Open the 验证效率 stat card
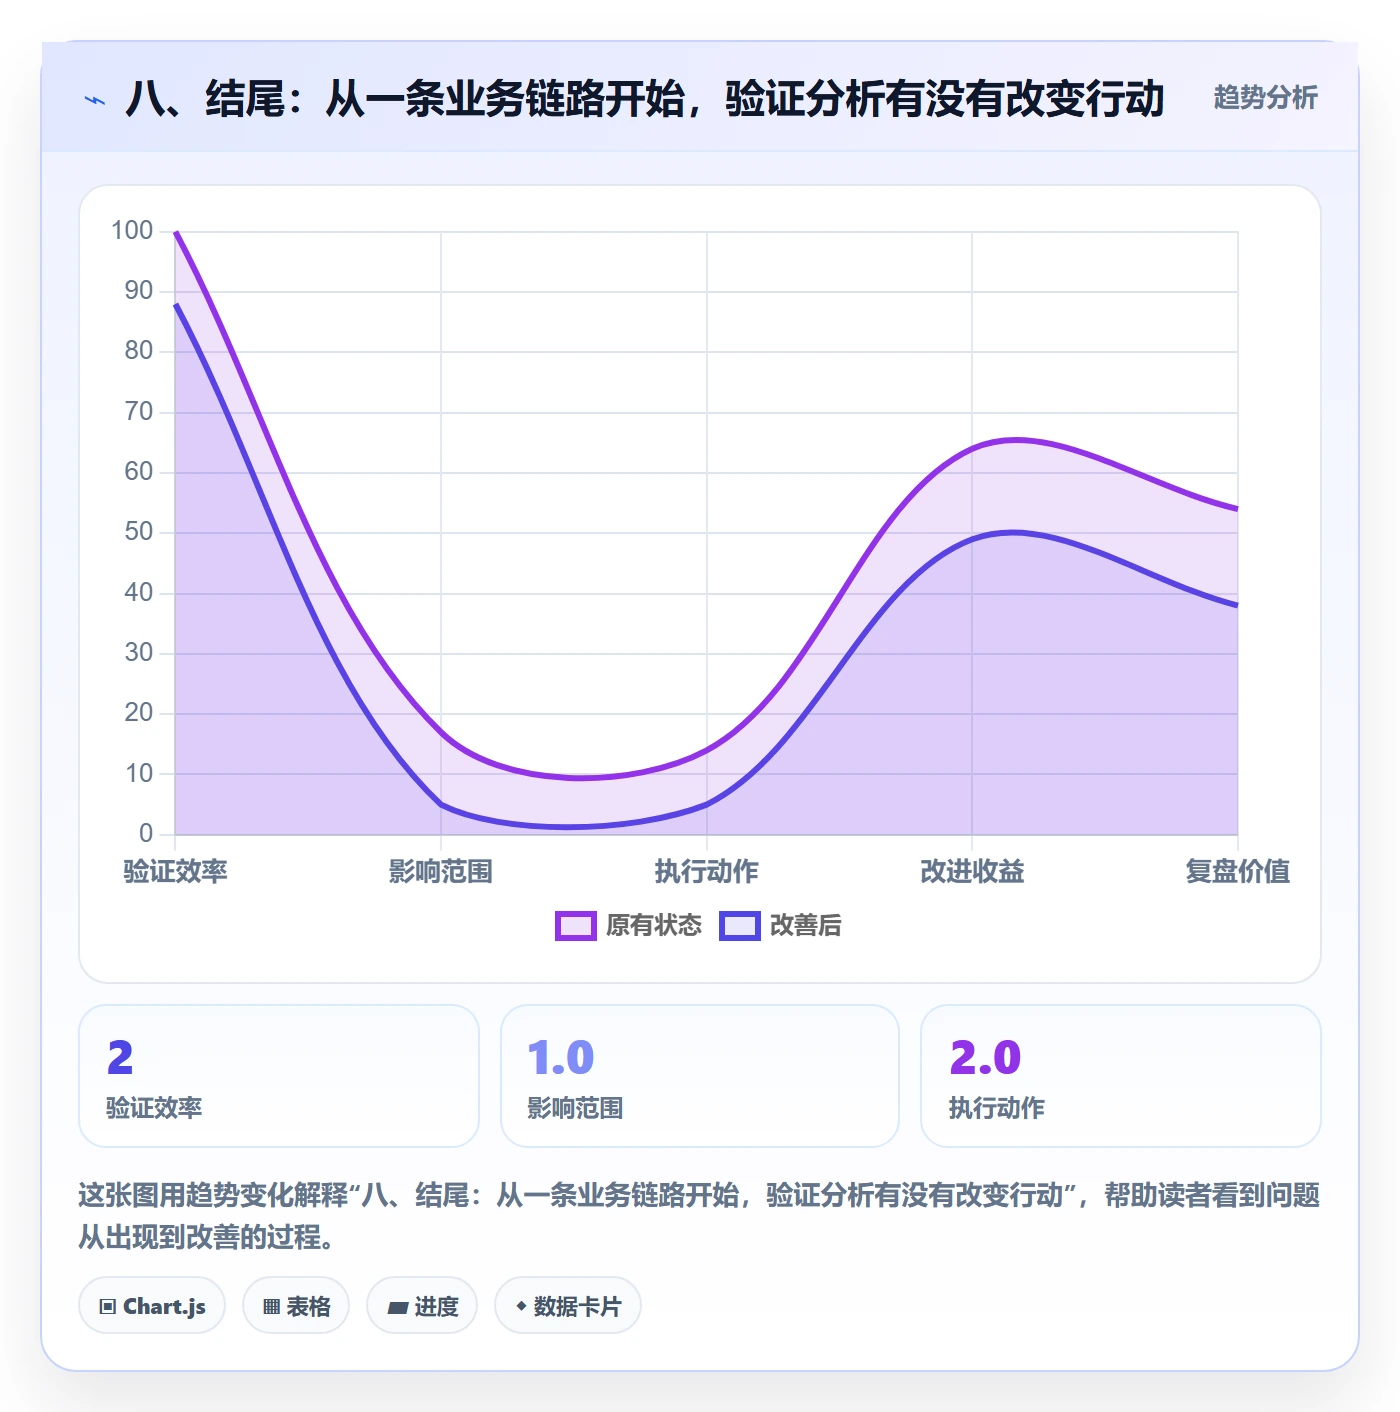The image size is (1400, 1412). [x=279, y=1076]
